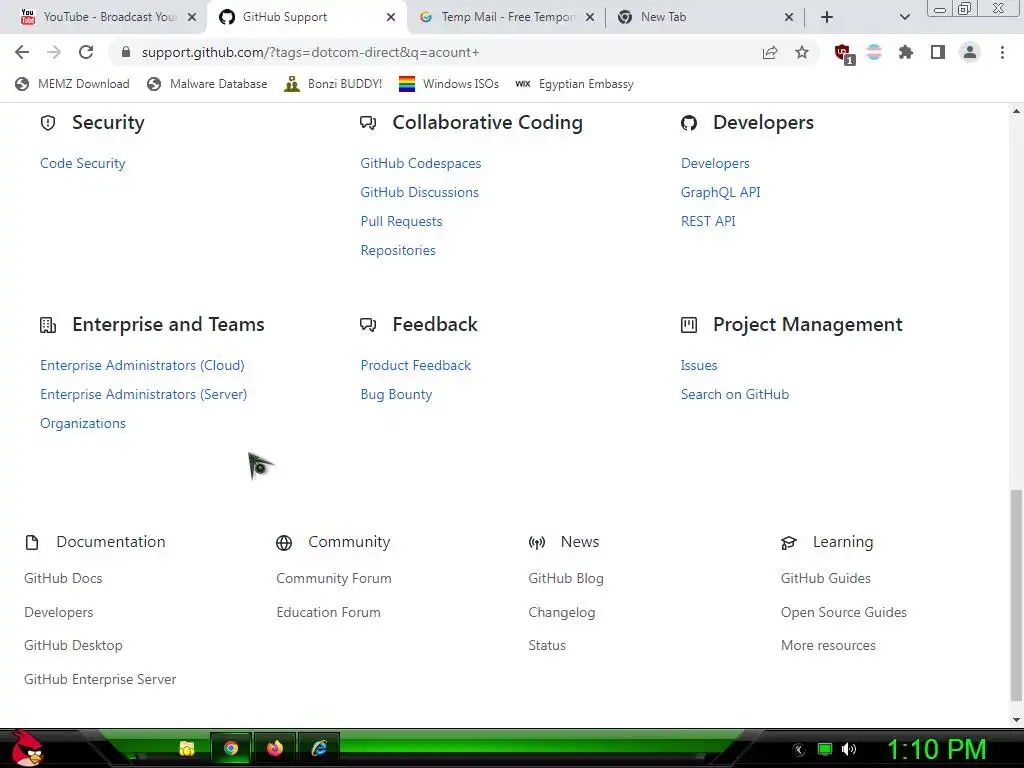Open the Changelog footer link
1024x768 pixels.
click(562, 613)
